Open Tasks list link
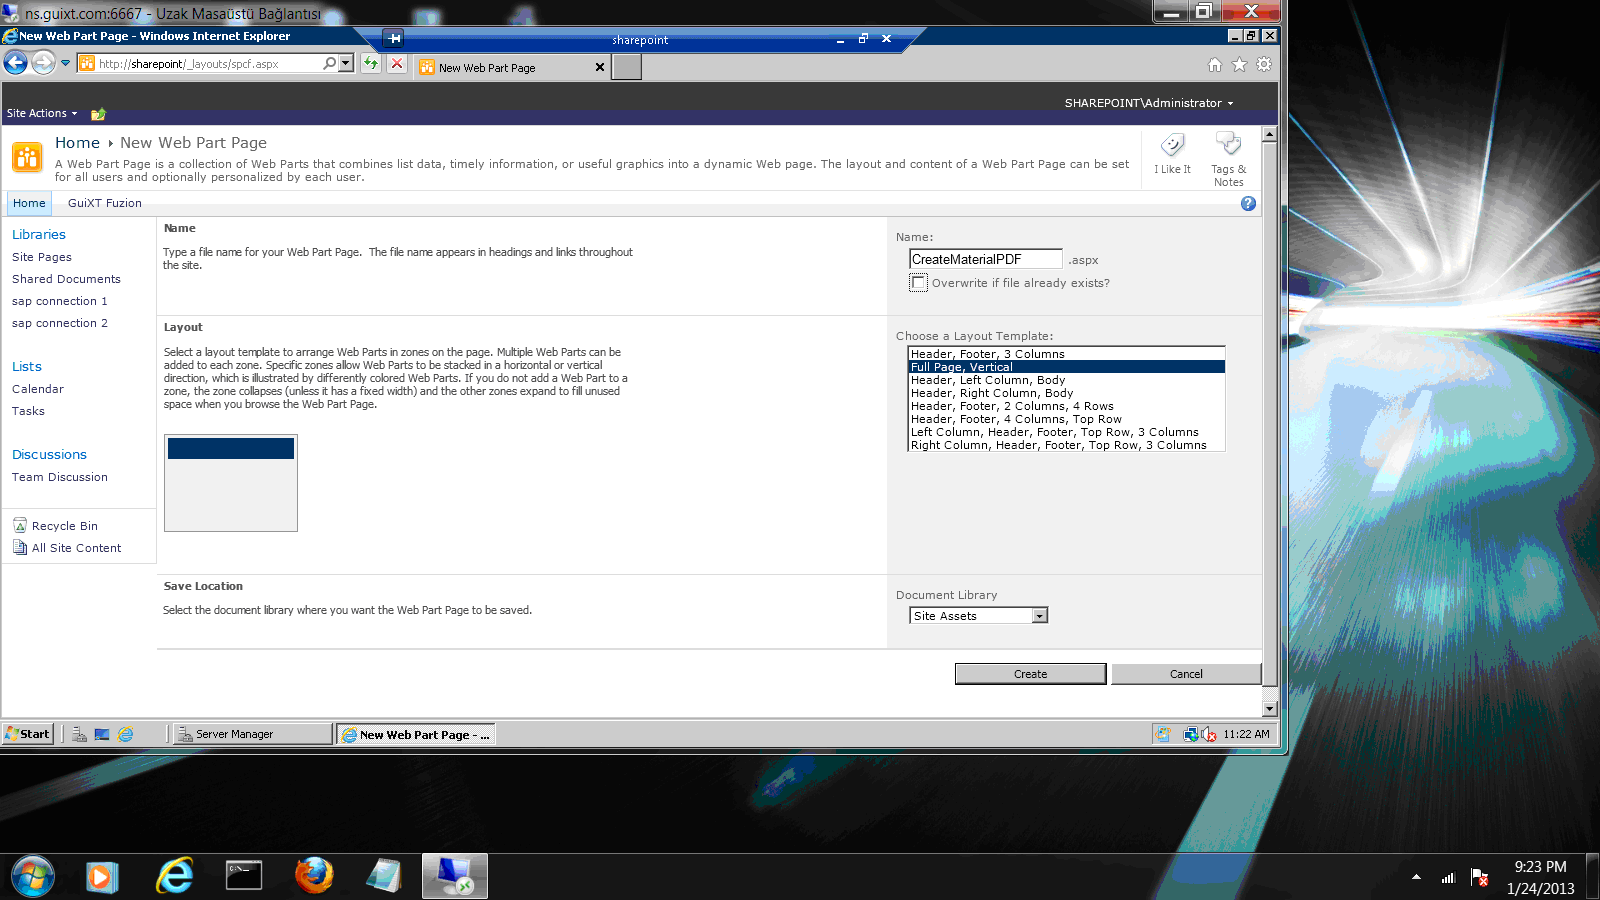Image resolution: width=1600 pixels, height=900 pixels. (28, 411)
